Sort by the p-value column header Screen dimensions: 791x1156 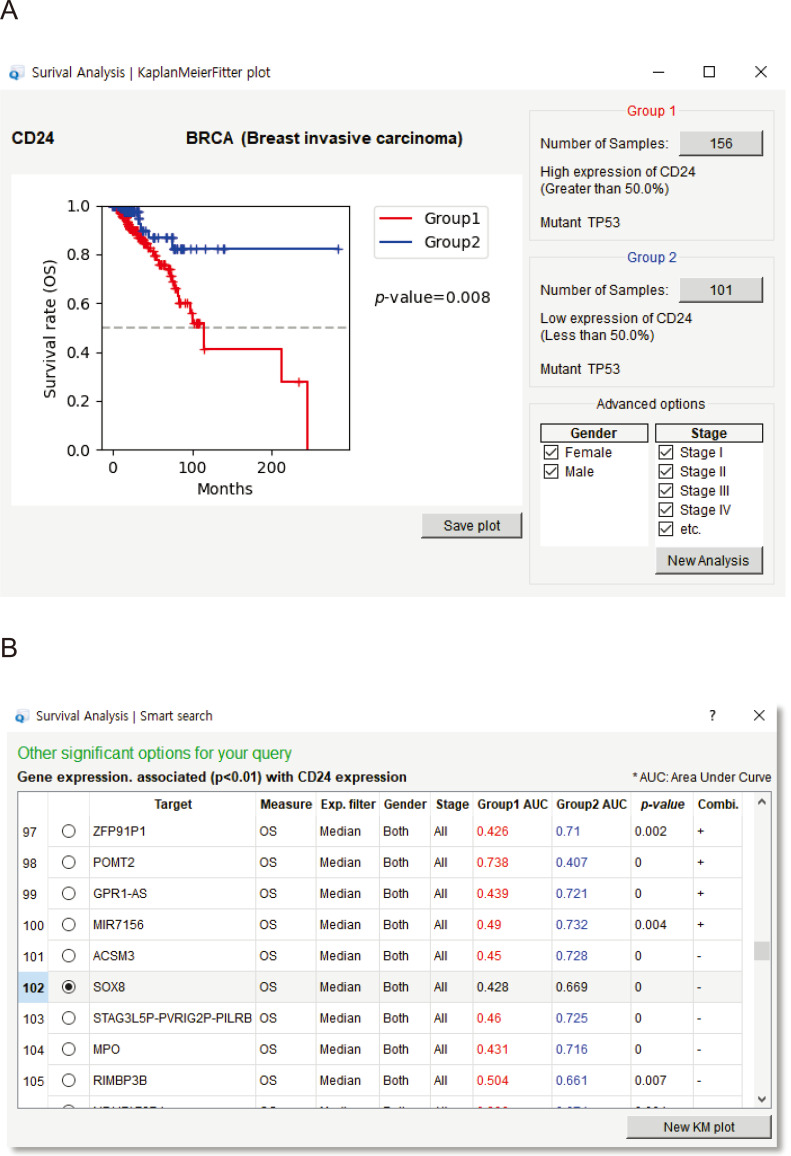(660, 805)
